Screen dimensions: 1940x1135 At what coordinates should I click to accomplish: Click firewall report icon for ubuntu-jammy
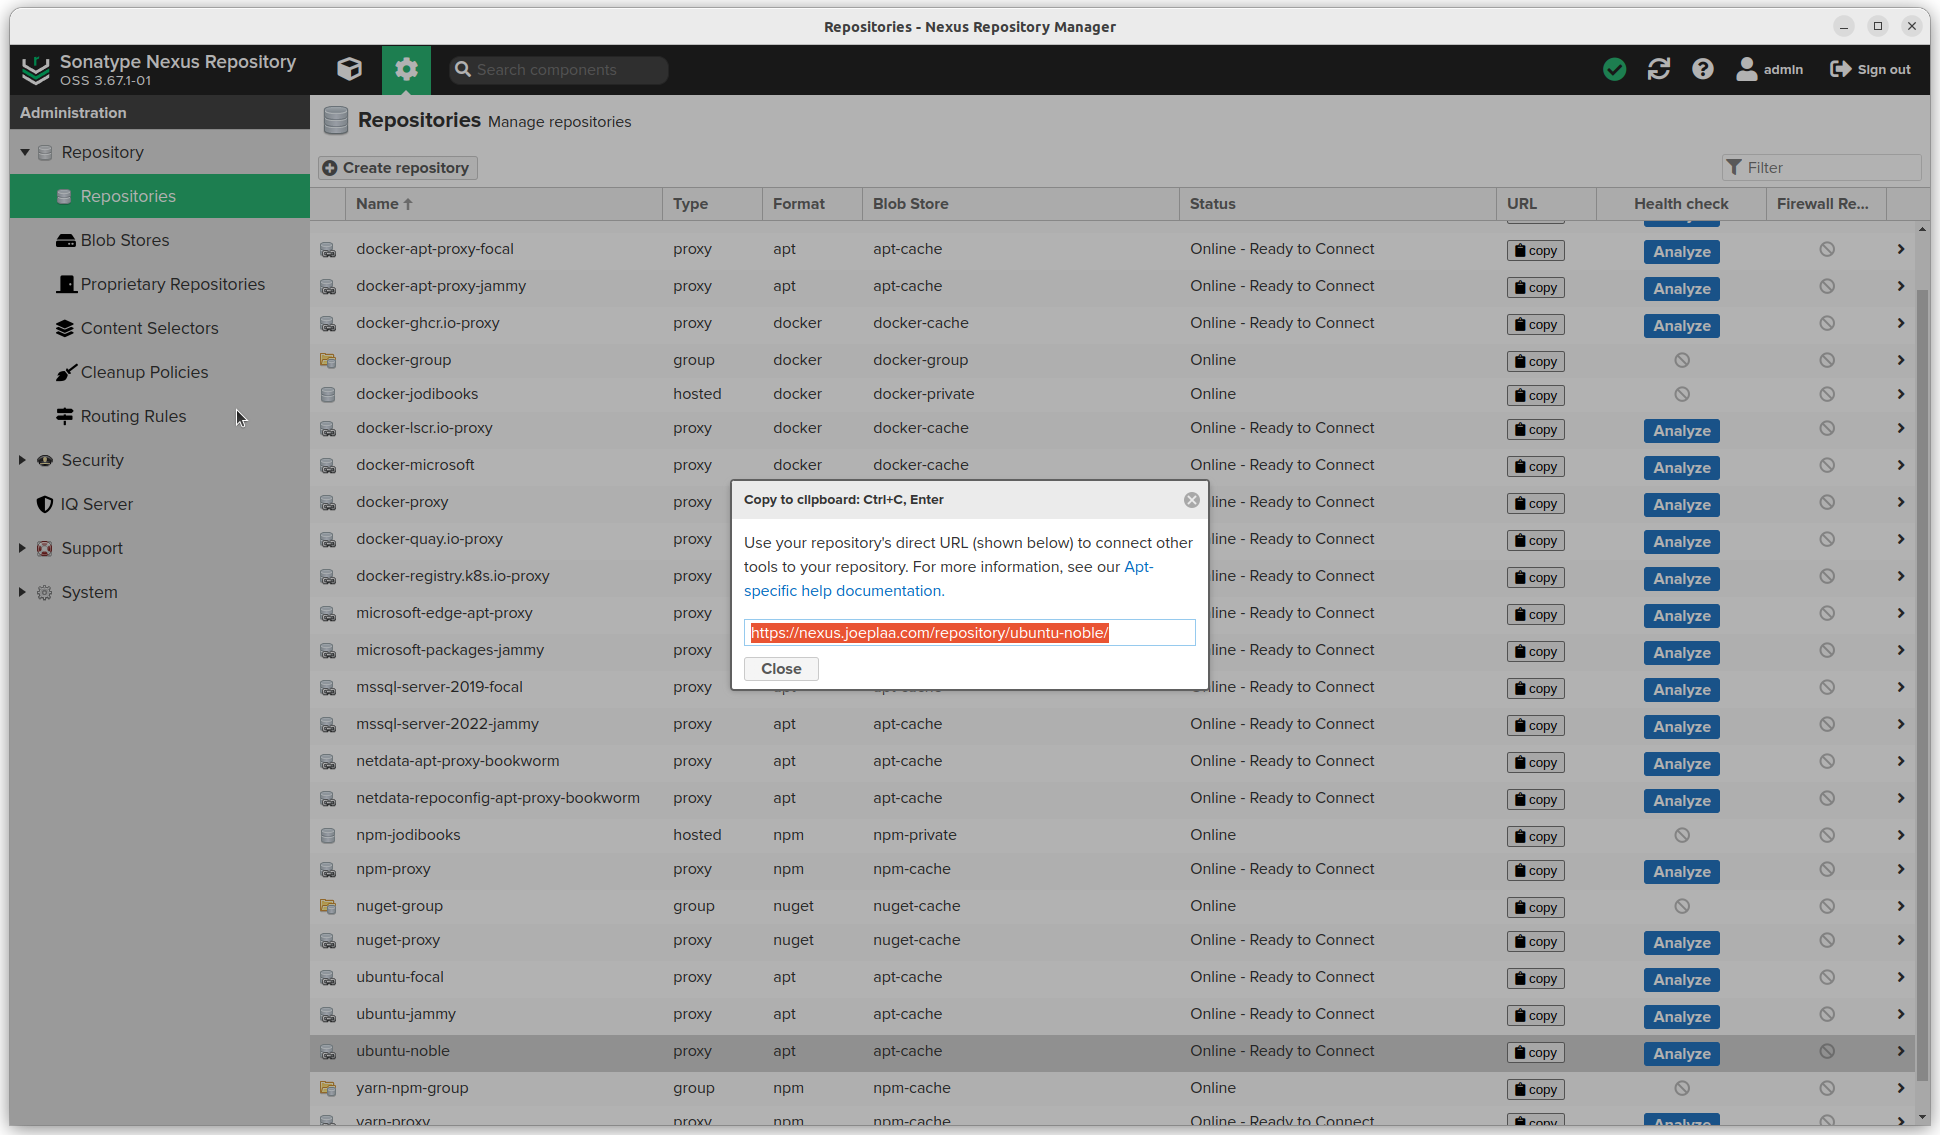[1827, 1014]
